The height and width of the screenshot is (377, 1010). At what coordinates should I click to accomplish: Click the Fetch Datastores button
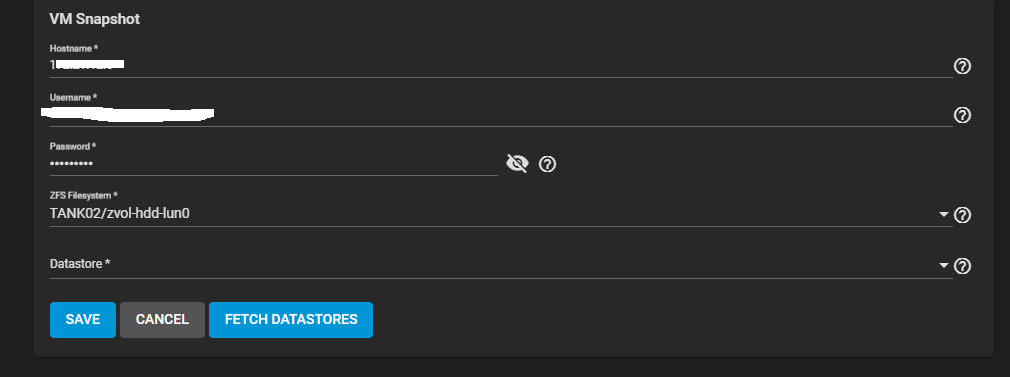click(x=291, y=320)
